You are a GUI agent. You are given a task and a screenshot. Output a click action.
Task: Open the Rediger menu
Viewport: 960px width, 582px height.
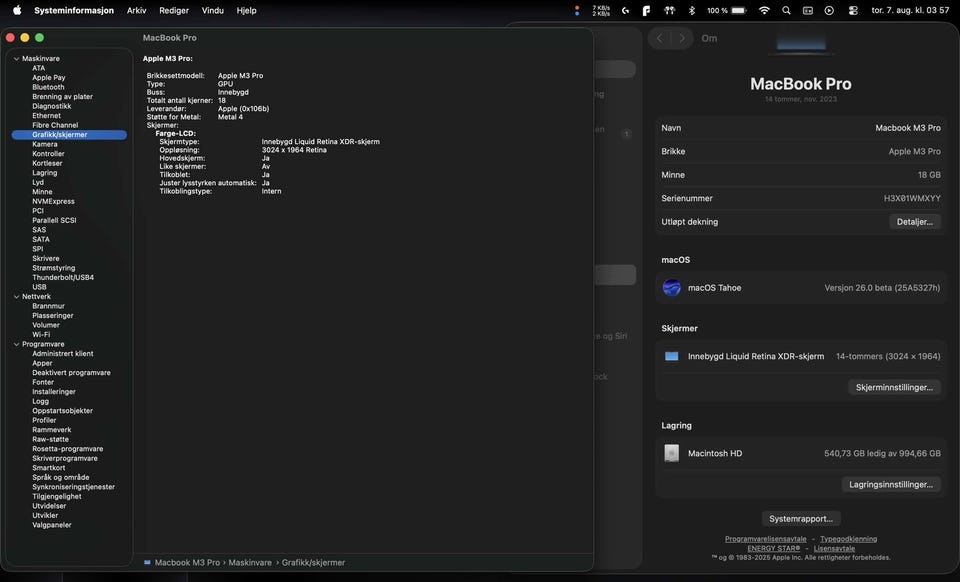click(x=174, y=10)
